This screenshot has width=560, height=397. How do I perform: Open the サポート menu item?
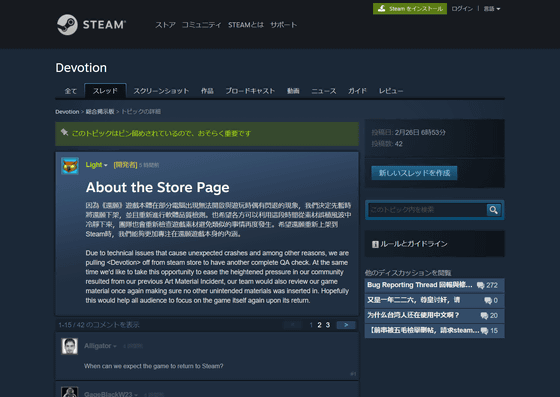tap(284, 25)
